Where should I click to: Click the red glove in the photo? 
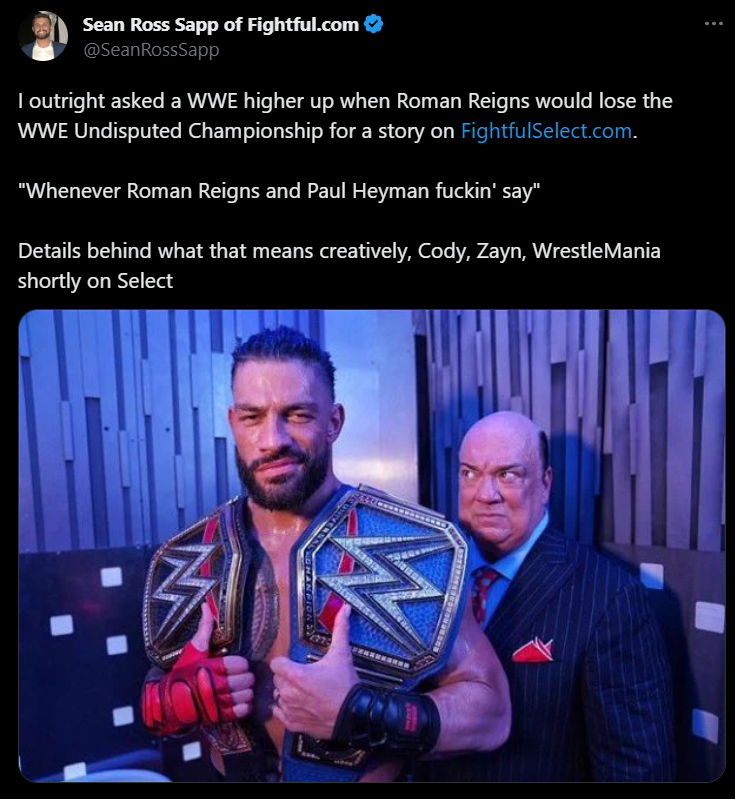[196, 688]
